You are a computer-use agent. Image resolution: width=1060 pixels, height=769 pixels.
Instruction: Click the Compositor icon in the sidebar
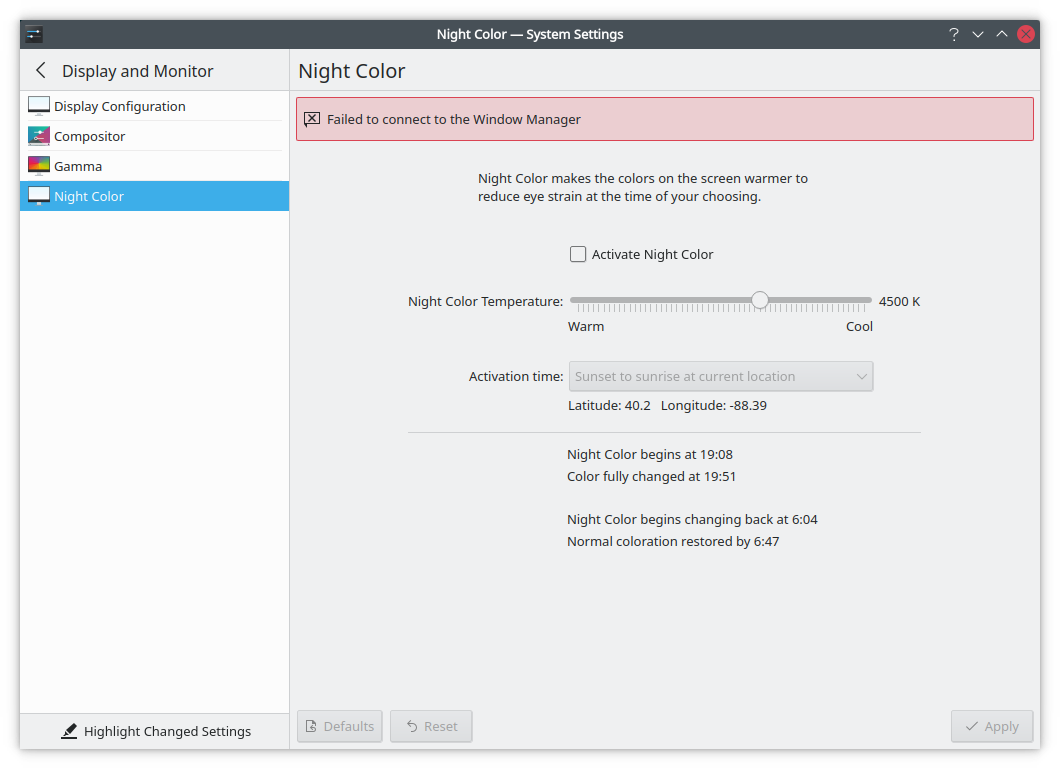pyautogui.click(x=39, y=136)
